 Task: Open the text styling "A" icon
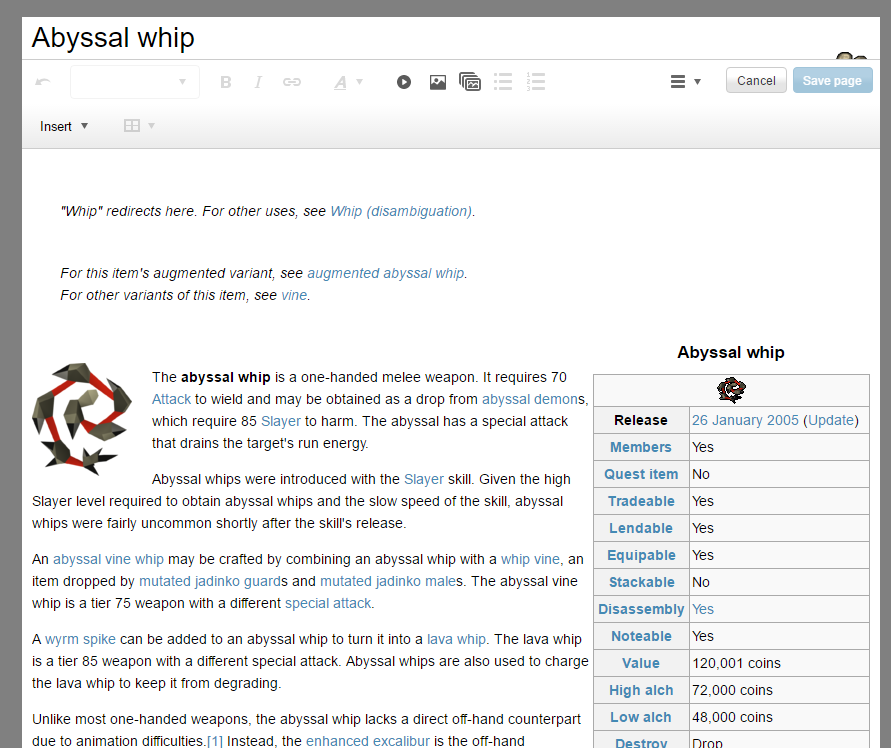(341, 81)
